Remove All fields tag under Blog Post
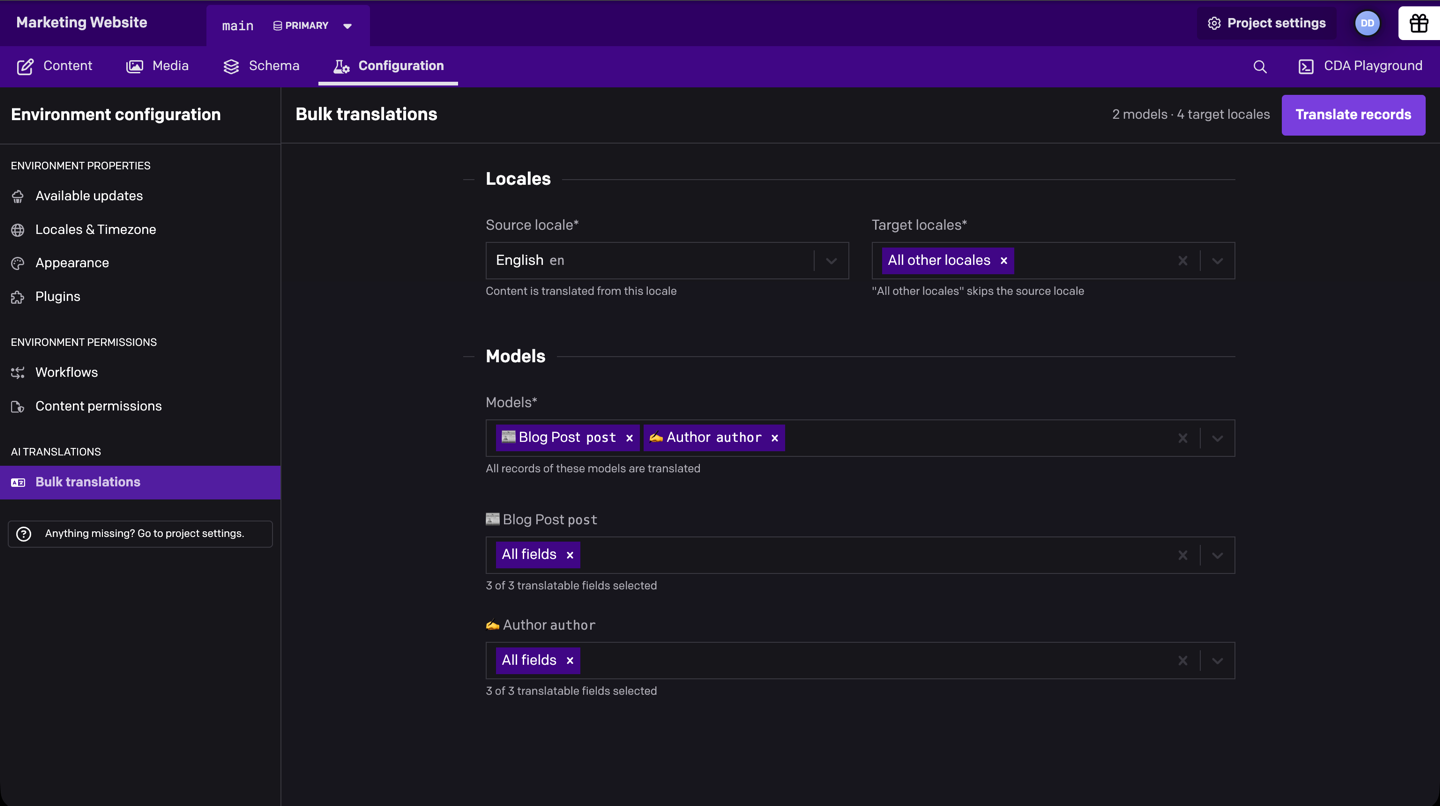 (570, 555)
